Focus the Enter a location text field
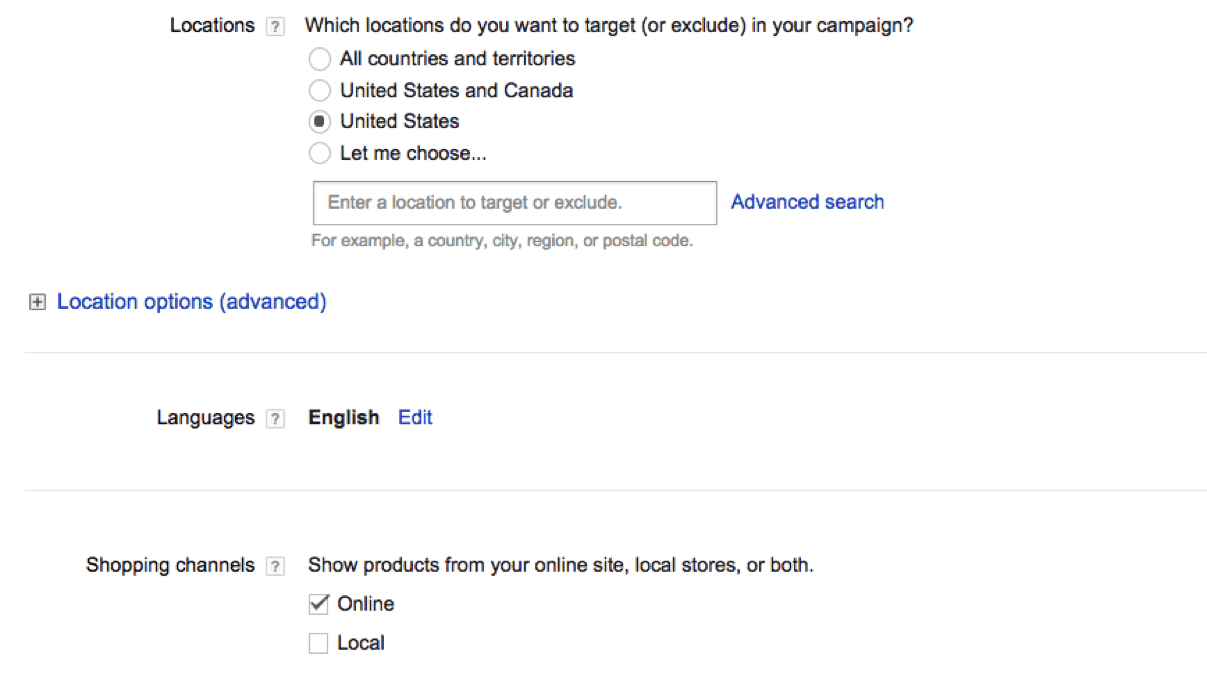This screenshot has width=1207, height=678. click(x=514, y=203)
